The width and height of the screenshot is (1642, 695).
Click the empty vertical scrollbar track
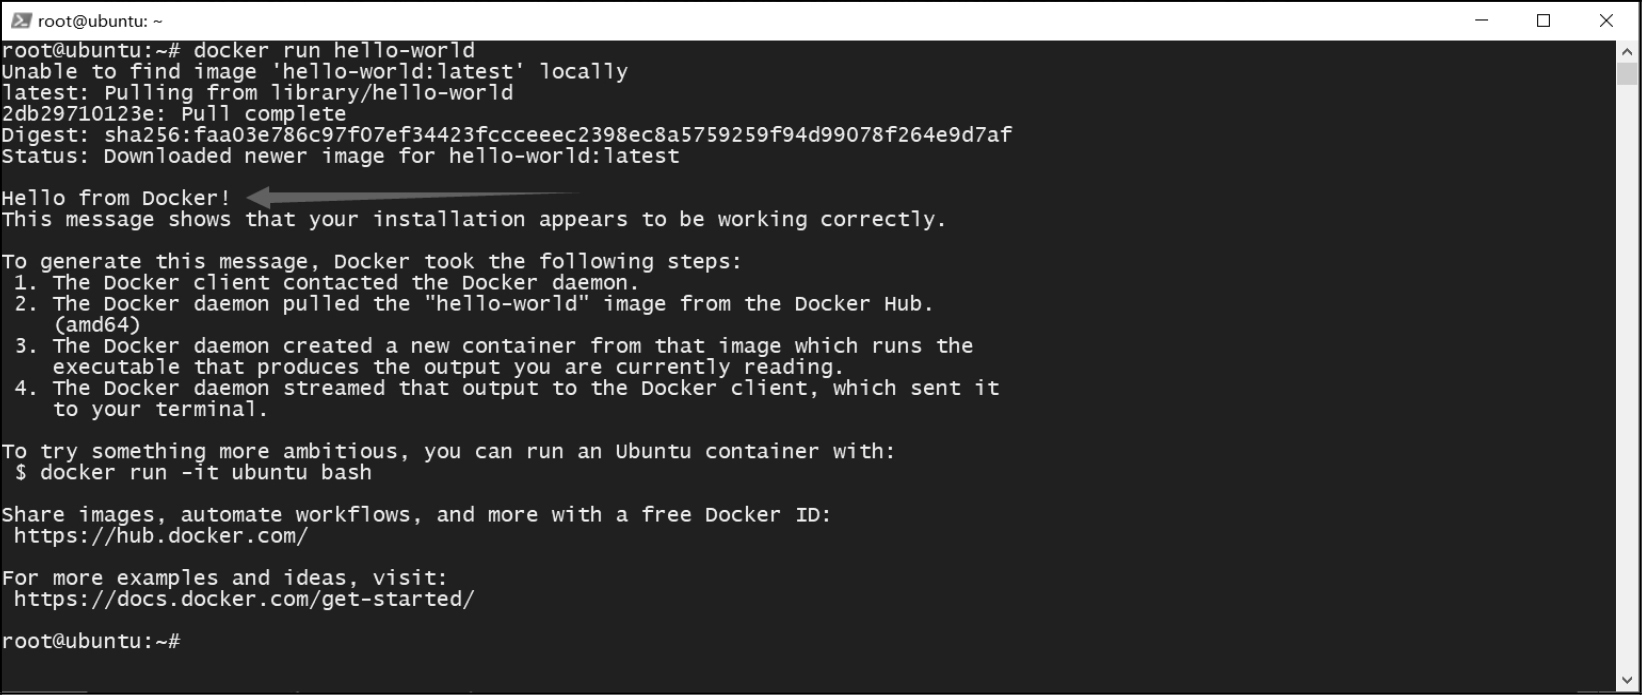pyautogui.click(x=1627, y=380)
